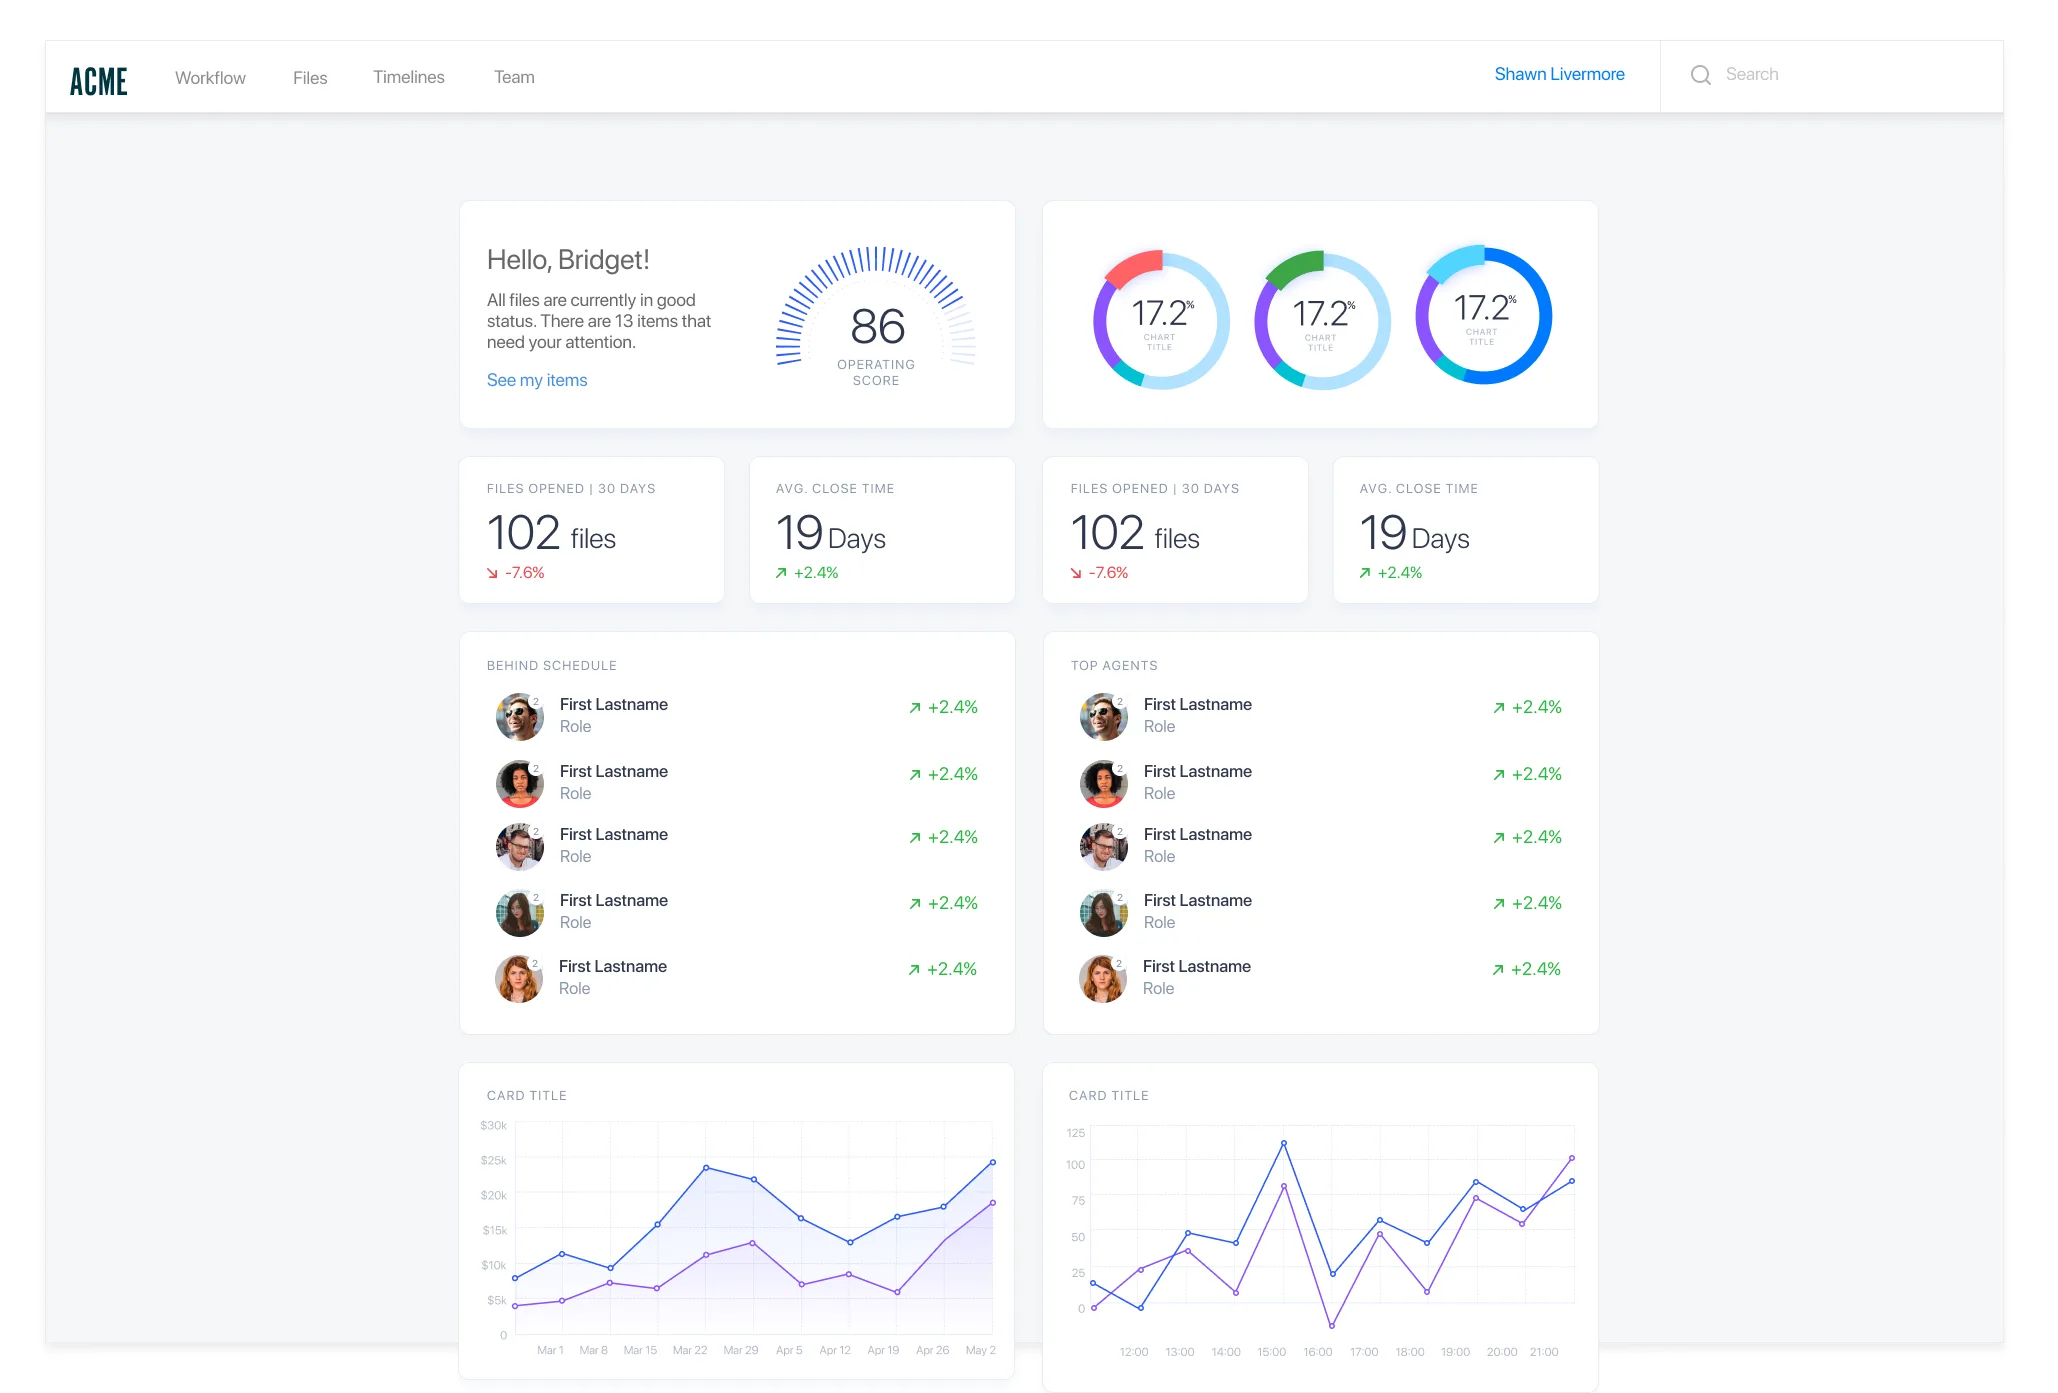The height and width of the screenshot is (1393, 2058).
Task: Click the Mar 22 label on left chart
Action: pos(690,1350)
